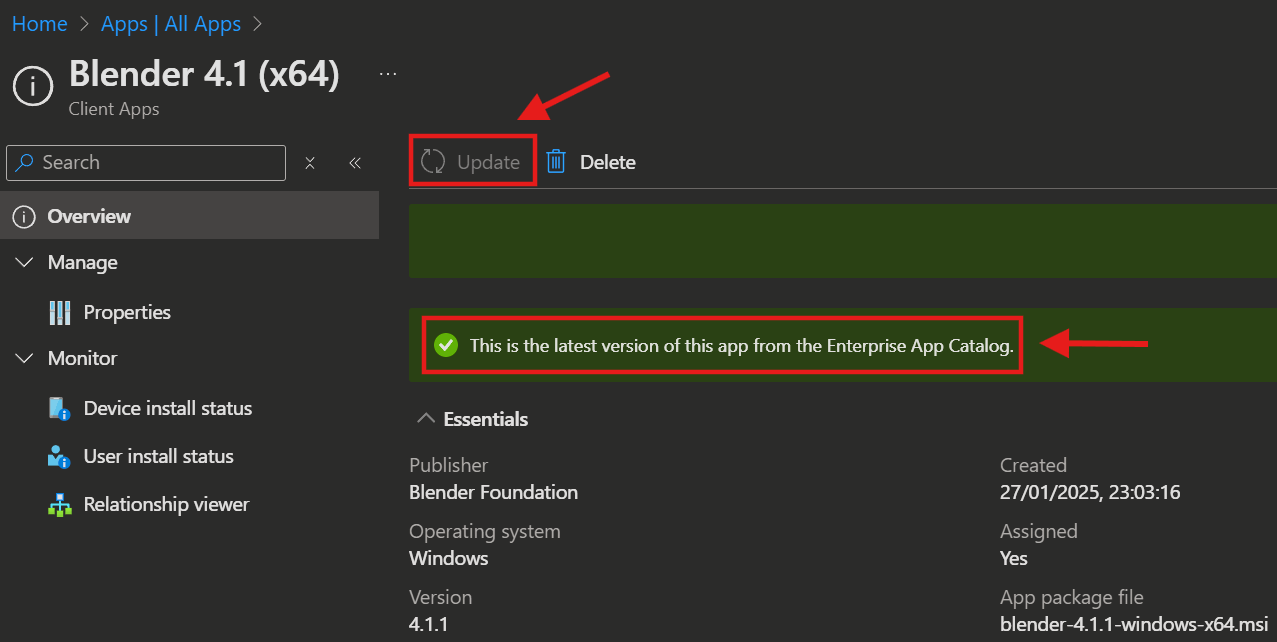Viewport: 1277px width, 642px height.
Task: Click the magnifier icon in Search box
Action: click(x=26, y=162)
